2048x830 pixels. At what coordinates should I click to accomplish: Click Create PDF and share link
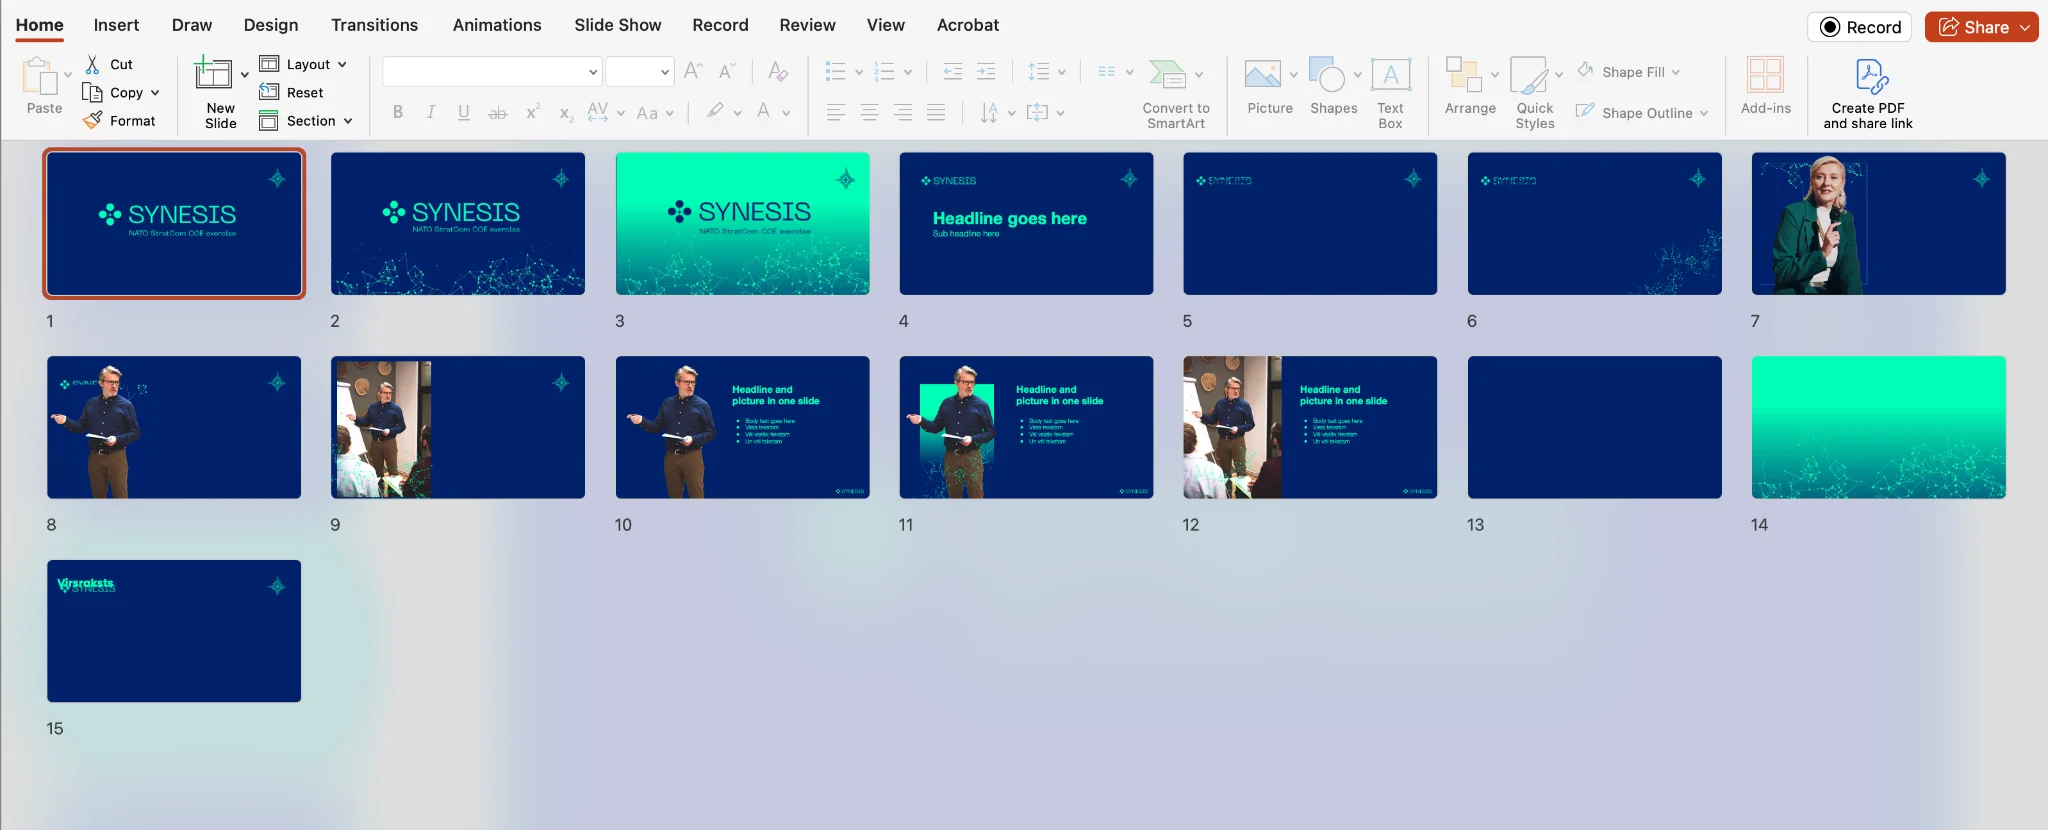pyautogui.click(x=1868, y=94)
